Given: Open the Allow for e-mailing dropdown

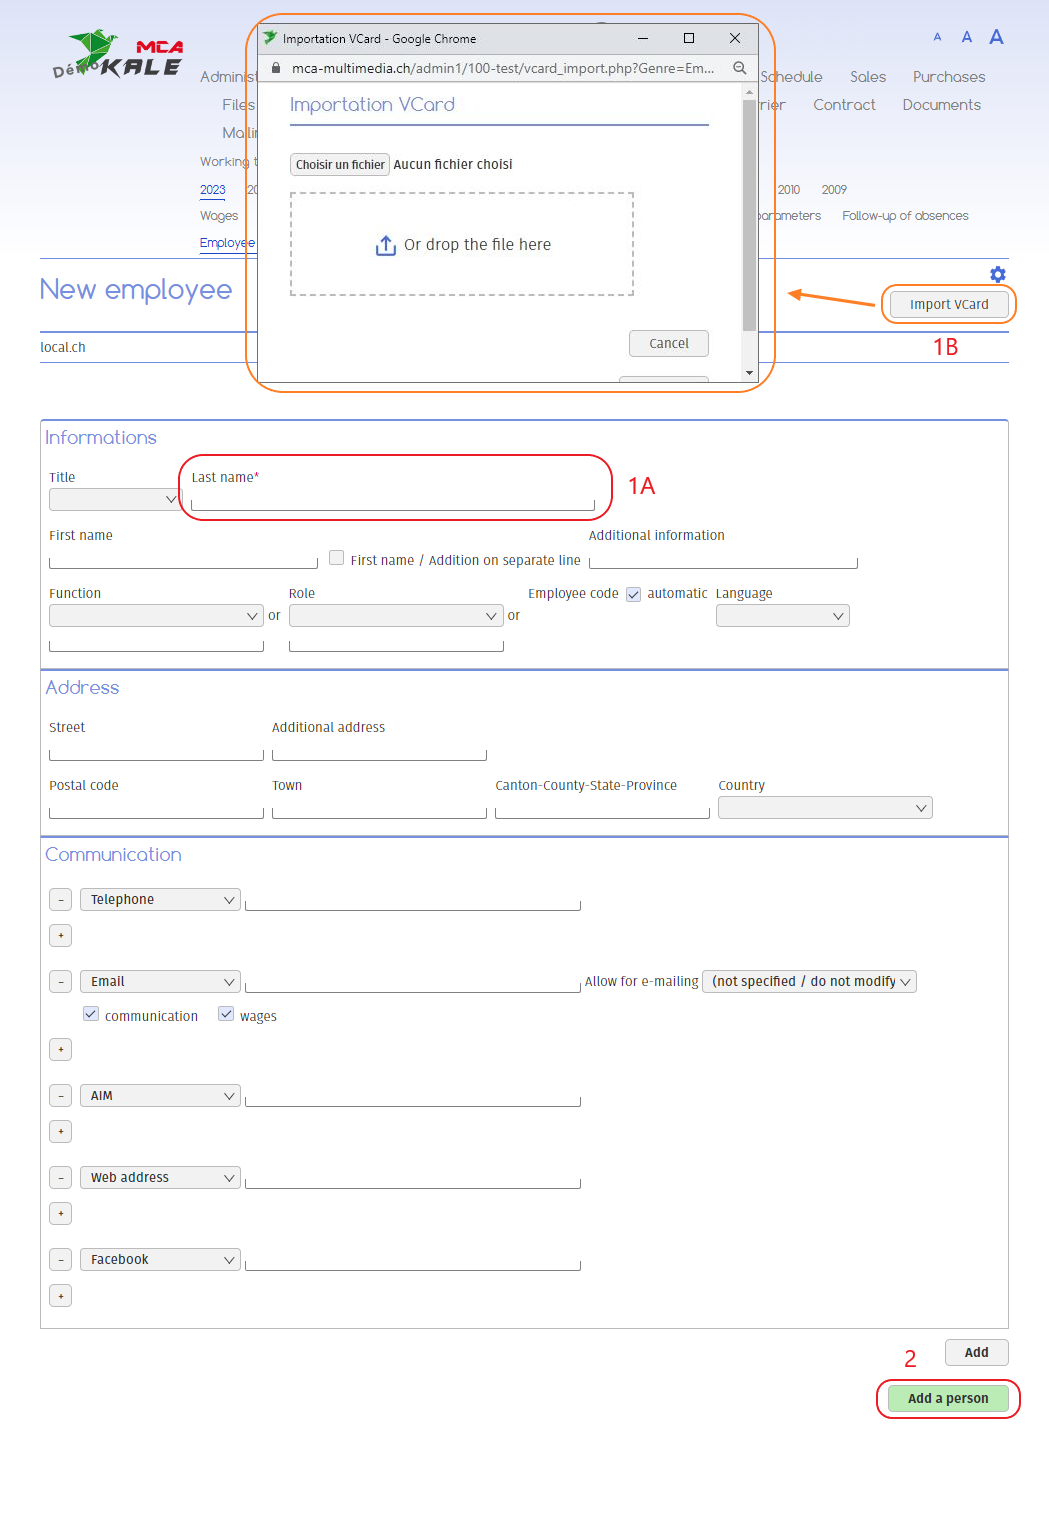Looking at the screenshot, I should pyautogui.click(x=809, y=982).
